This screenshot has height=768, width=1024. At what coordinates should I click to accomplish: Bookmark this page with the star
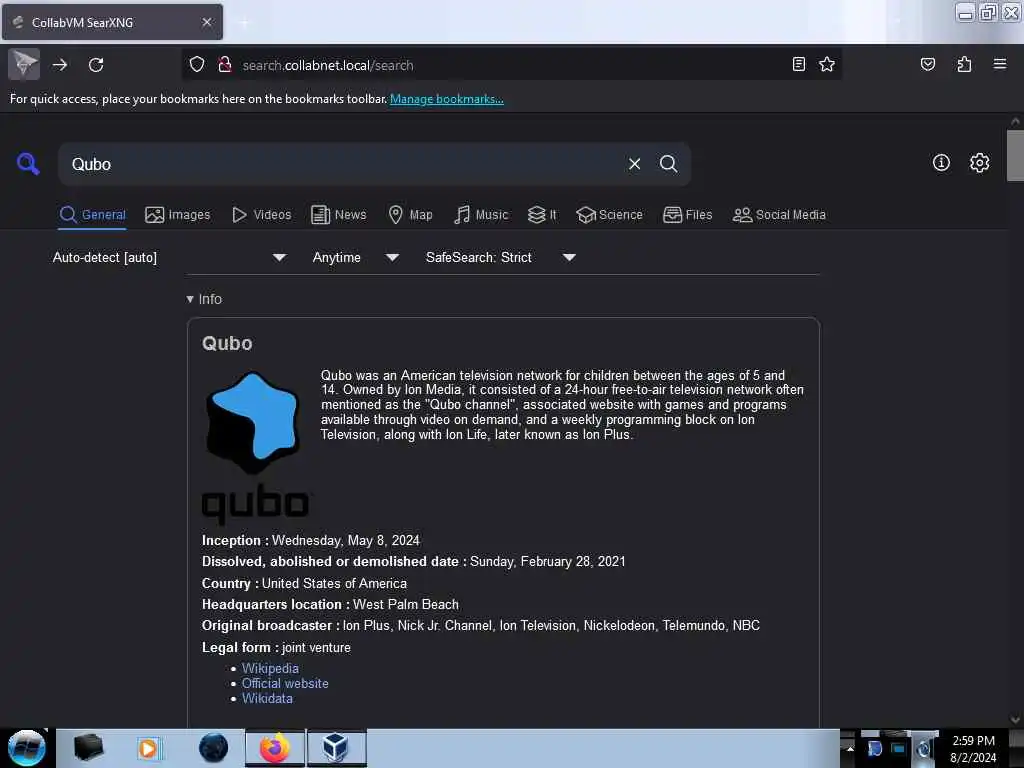click(x=827, y=64)
